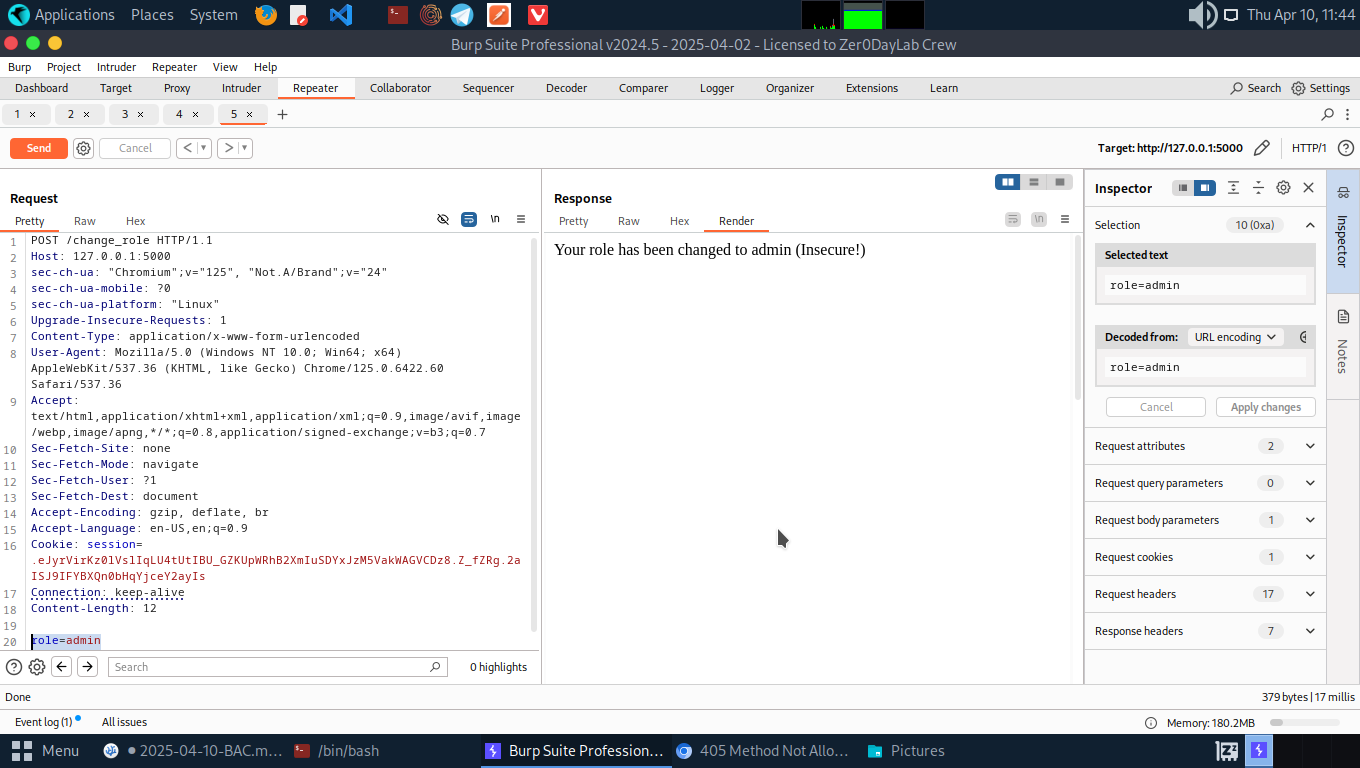Open Inspector settings gear

[1283, 188]
